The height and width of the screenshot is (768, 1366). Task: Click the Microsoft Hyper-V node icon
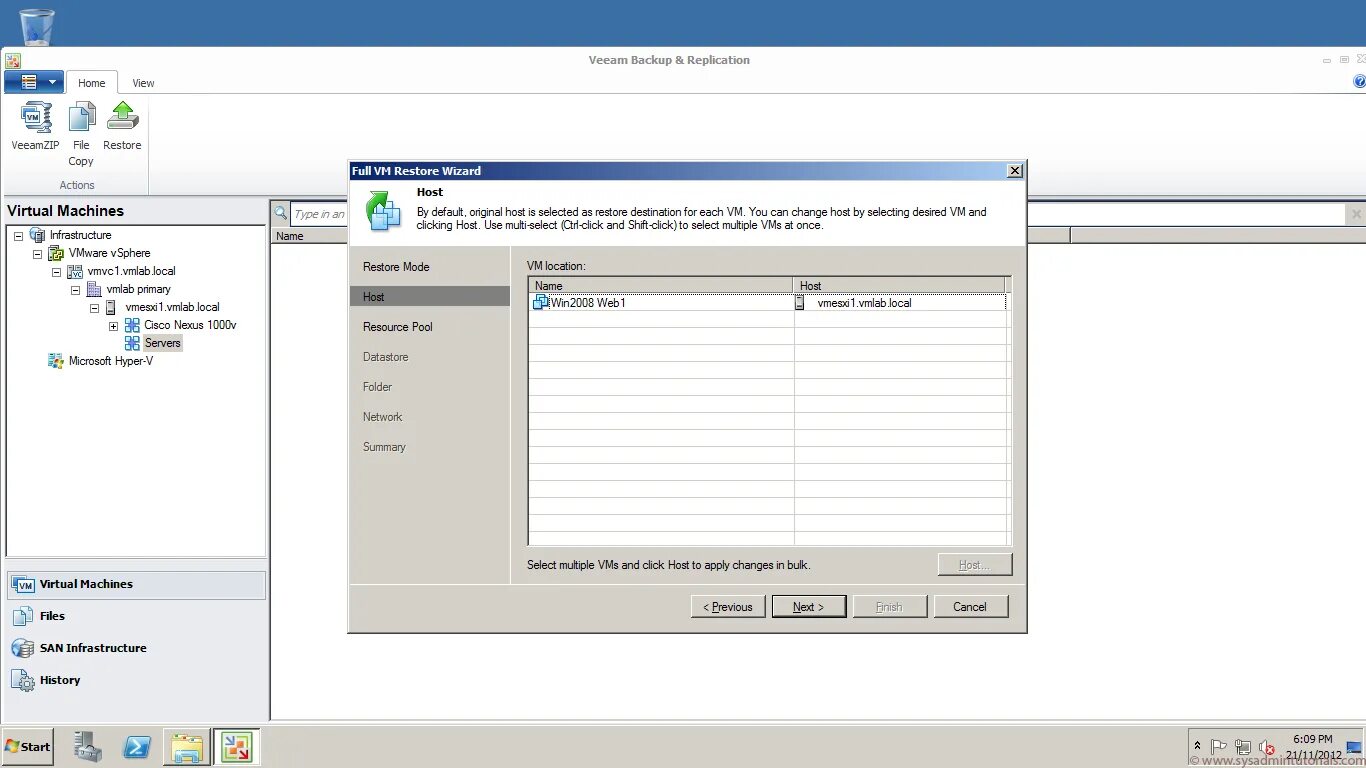pyautogui.click(x=56, y=361)
